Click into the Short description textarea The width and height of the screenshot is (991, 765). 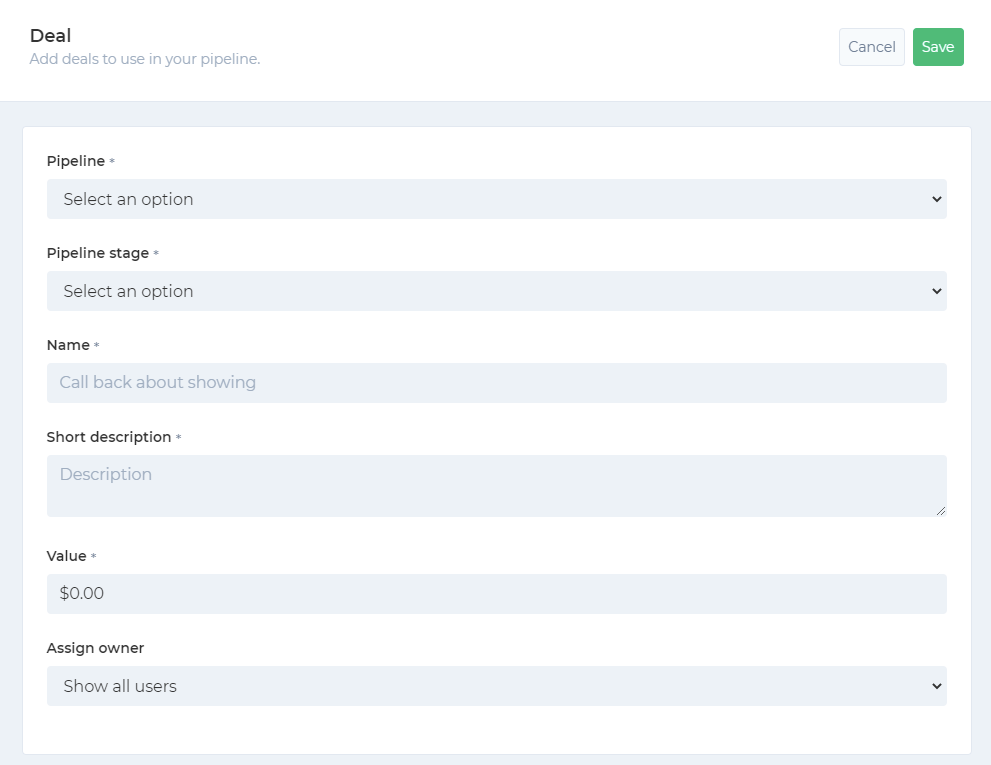[x=497, y=486]
